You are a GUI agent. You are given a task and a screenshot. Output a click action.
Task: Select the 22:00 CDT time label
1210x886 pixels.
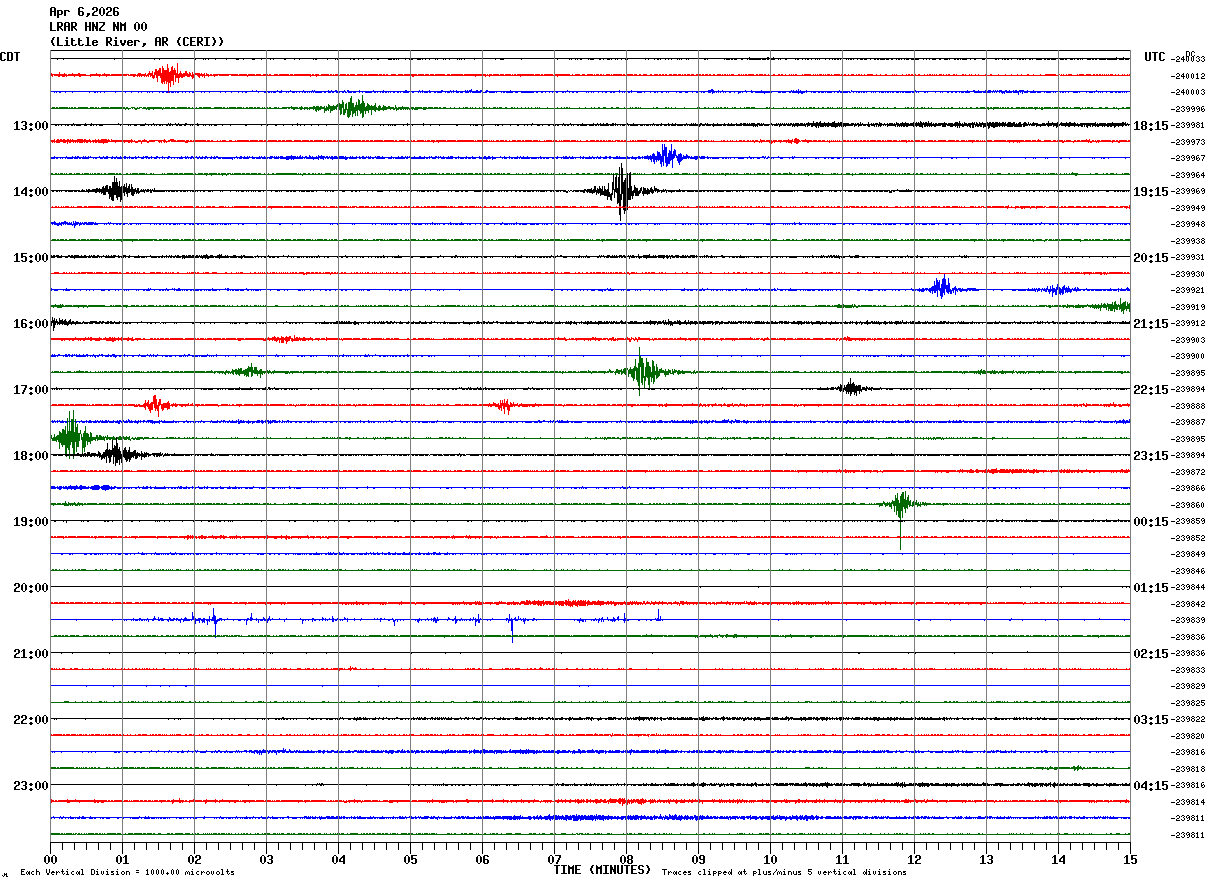click(x=31, y=720)
